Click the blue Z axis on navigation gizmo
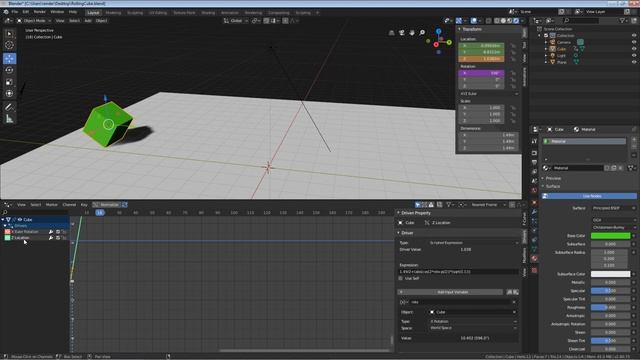Viewport: 640px width, 360px height. (x=438, y=31)
